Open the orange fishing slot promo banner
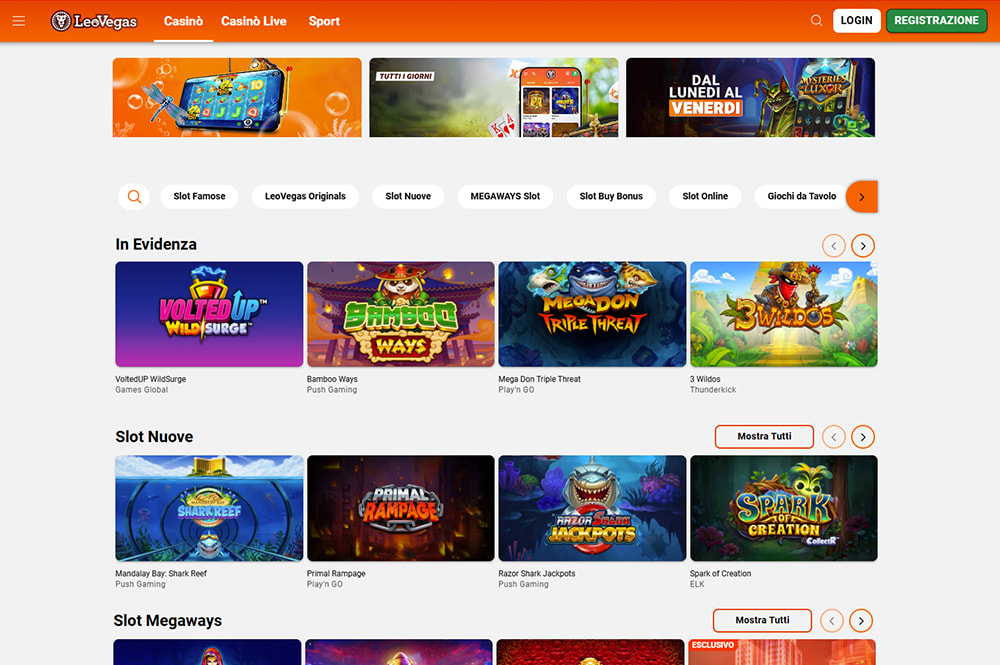This screenshot has height=665, width=1000. (x=237, y=98)
